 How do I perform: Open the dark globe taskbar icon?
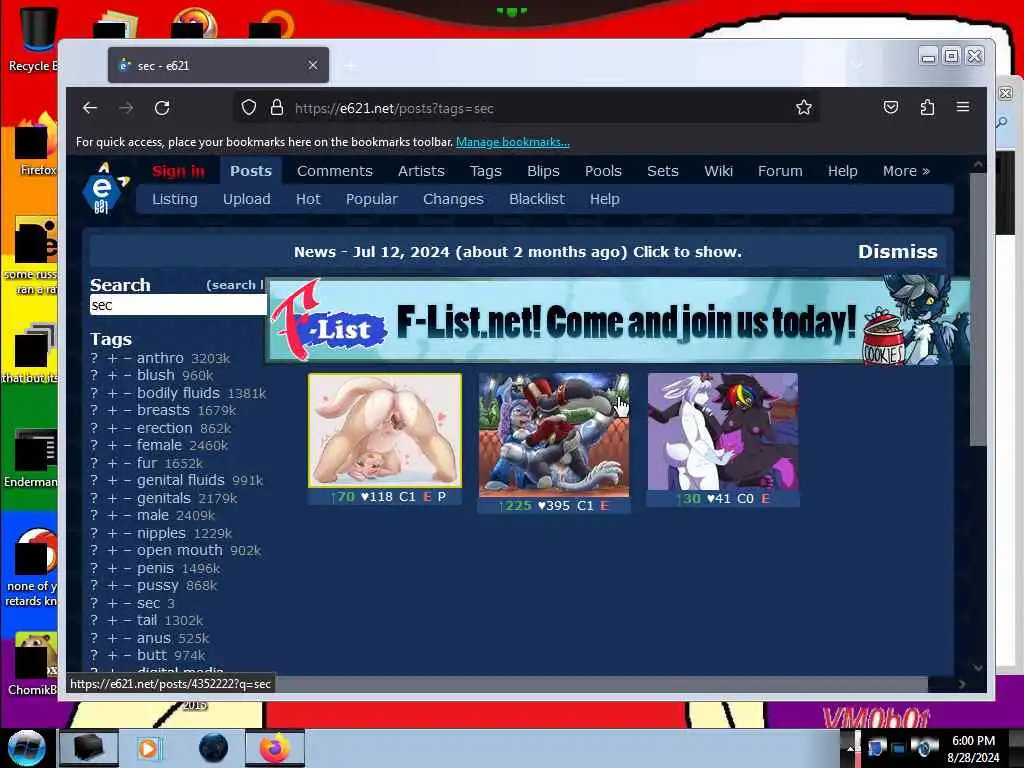pyautogui.click(x=213, y=748)
